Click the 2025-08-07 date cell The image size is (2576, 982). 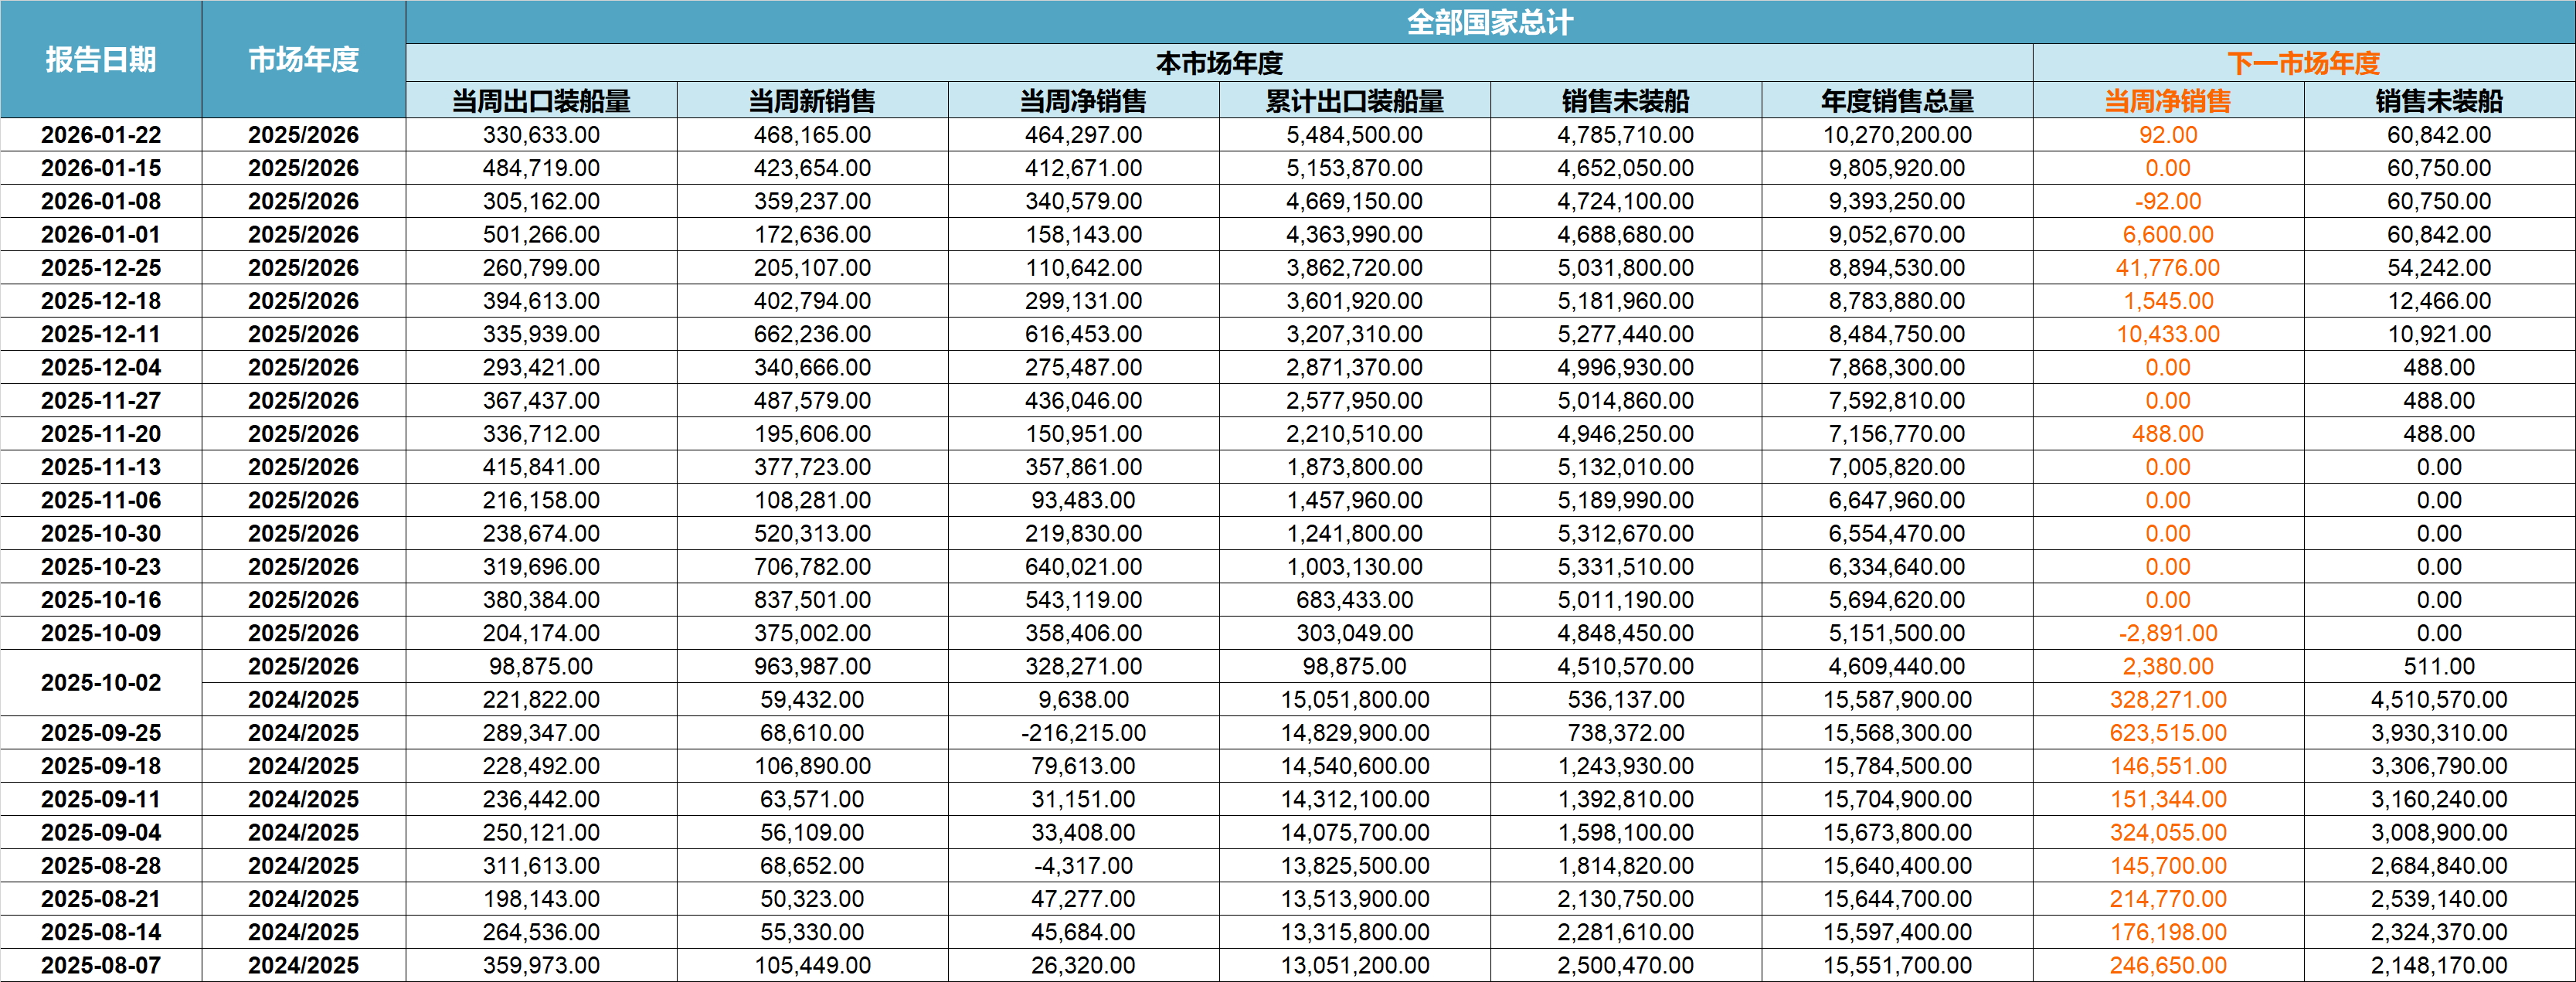[x=101, y=965]
